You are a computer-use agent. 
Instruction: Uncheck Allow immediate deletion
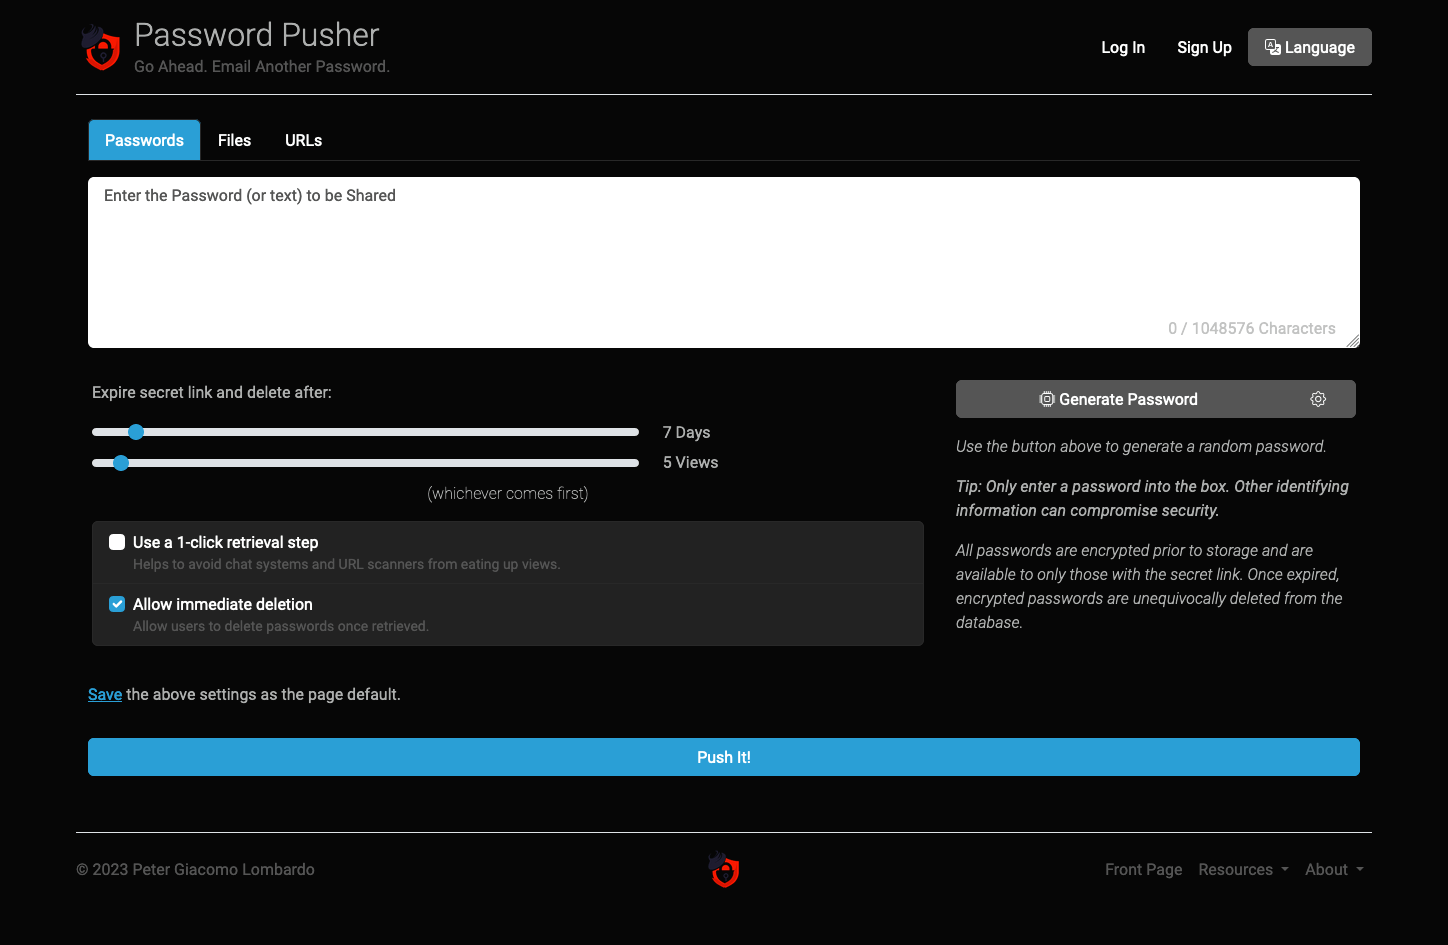coord(117,604)
